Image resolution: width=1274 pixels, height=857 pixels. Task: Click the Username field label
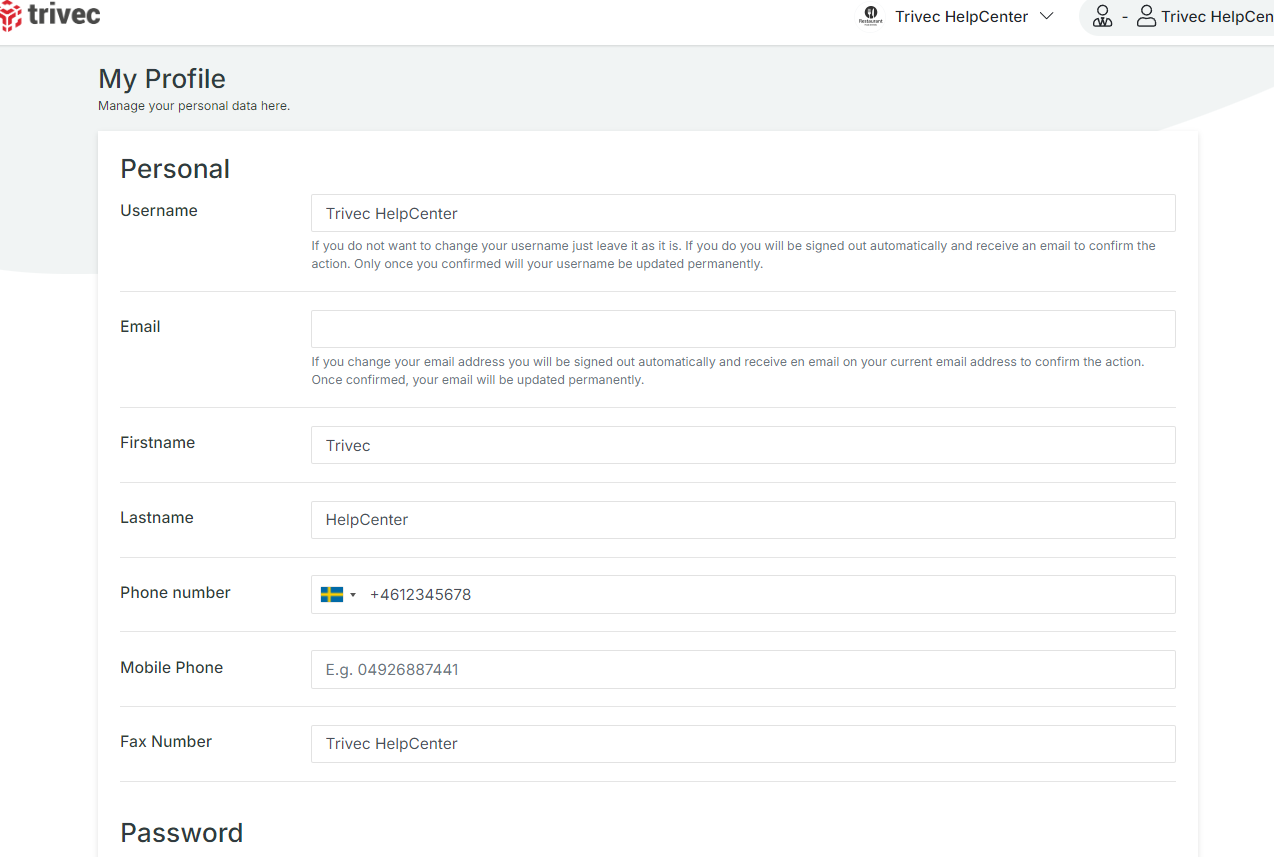tap(159, 211)
